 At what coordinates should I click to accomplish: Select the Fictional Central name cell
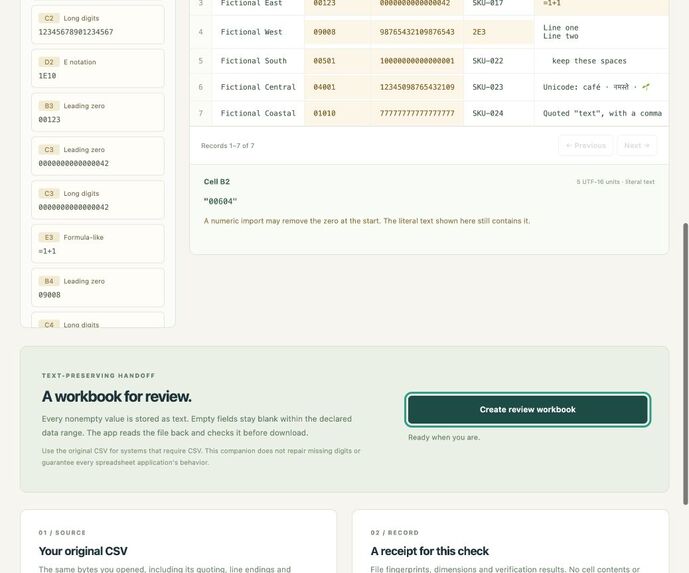point(258,87)
